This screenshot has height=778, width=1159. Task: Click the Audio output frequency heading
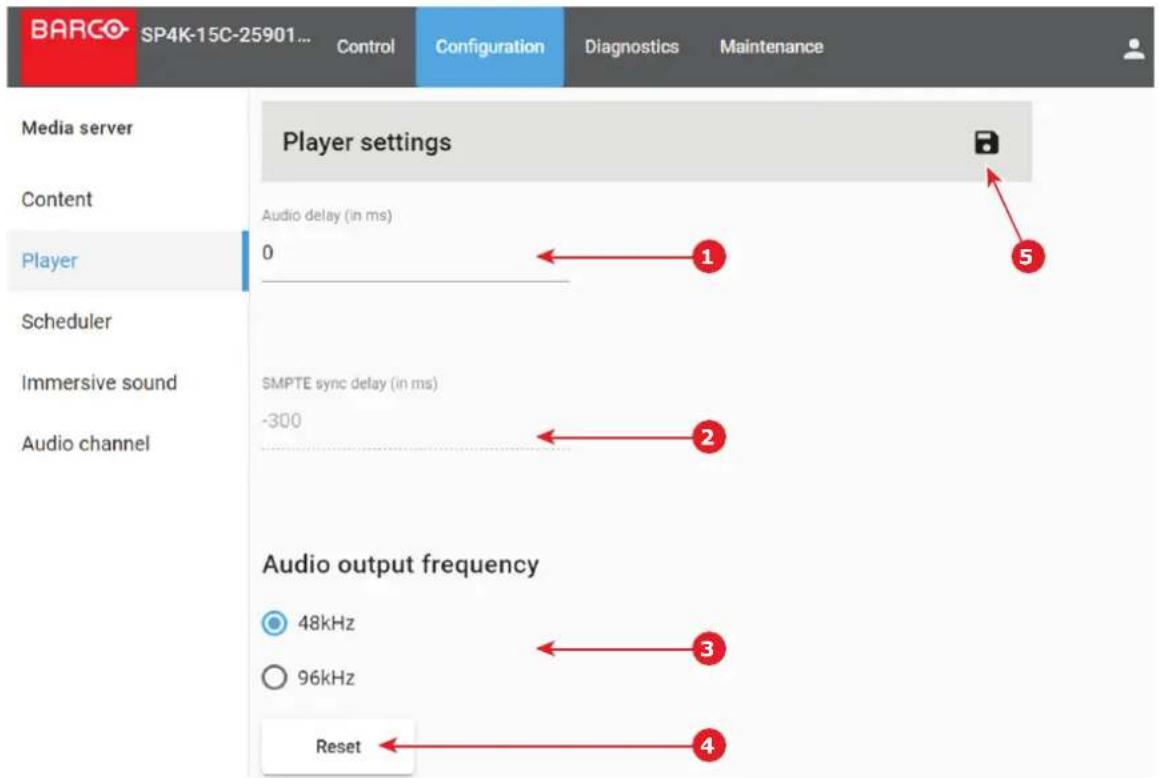click(401, 564)
